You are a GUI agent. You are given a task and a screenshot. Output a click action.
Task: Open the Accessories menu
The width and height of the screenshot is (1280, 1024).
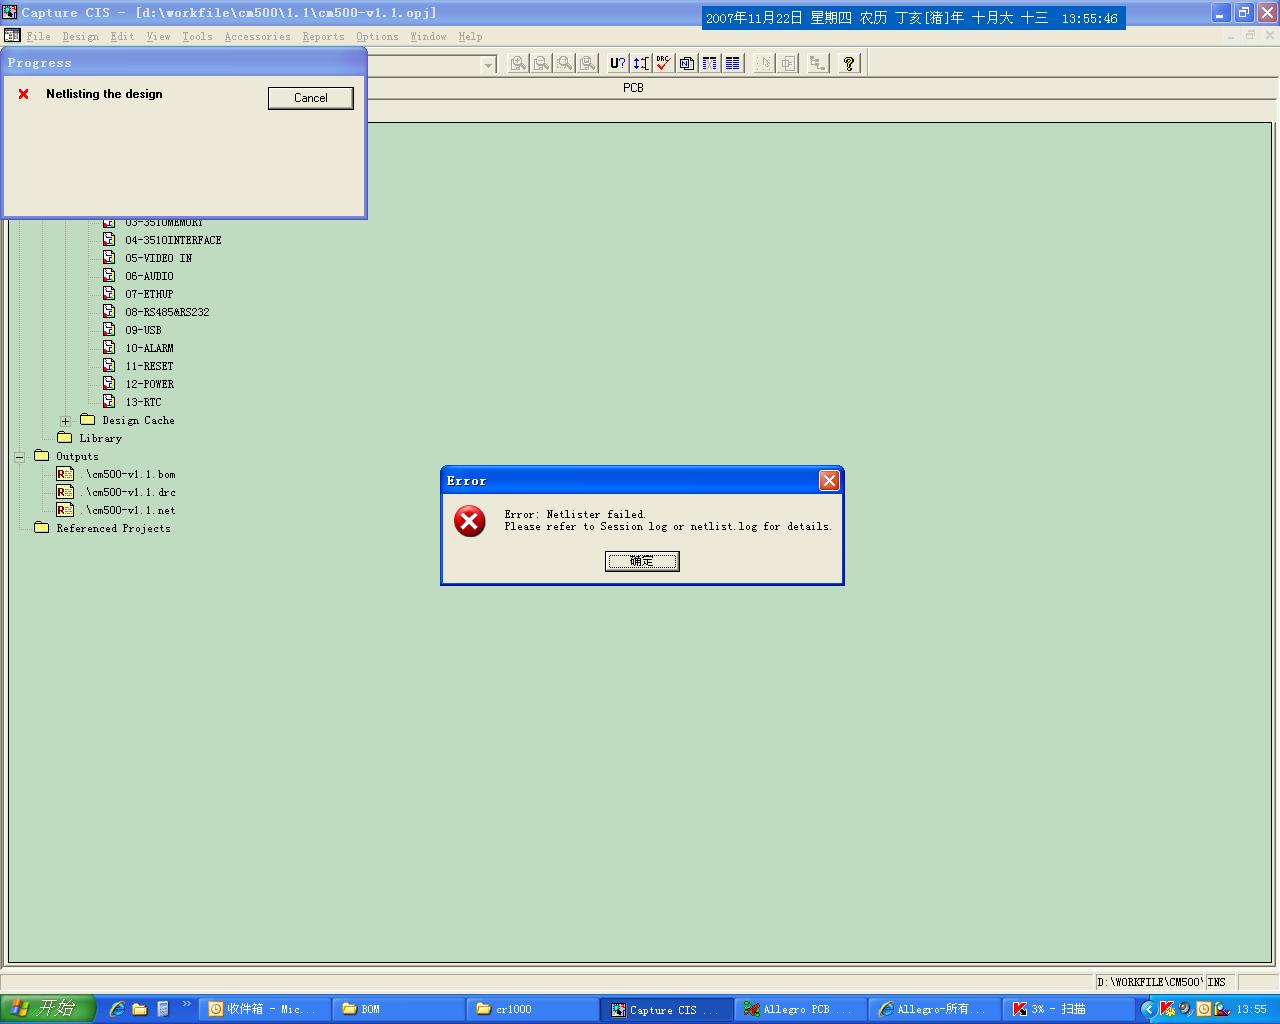[257, 36]
